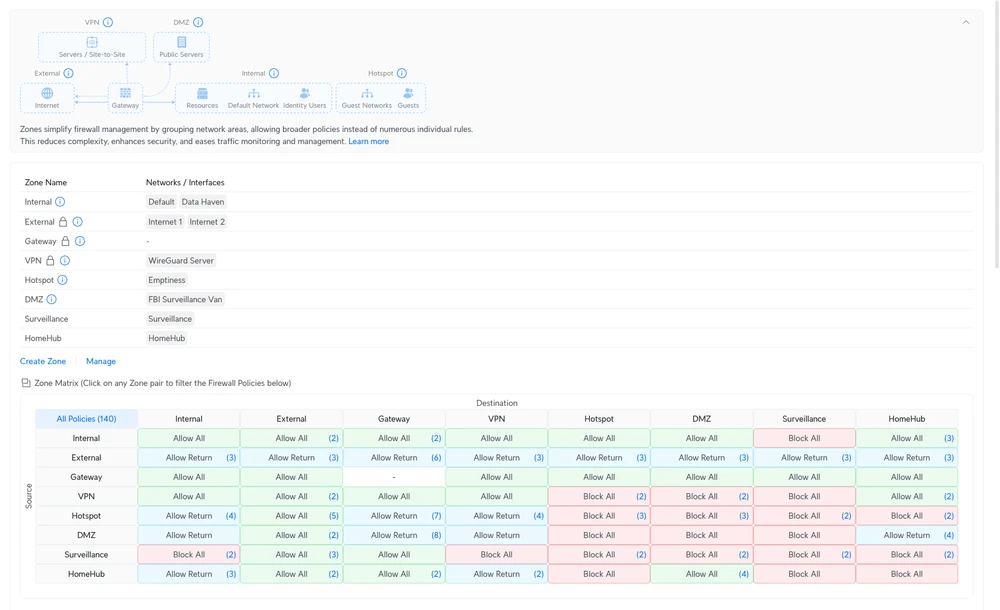The width and height of the screenshot is (1000, 610).
Task: Filter by Internal to Surveillance Block All cell
Action: coord(804,438)
